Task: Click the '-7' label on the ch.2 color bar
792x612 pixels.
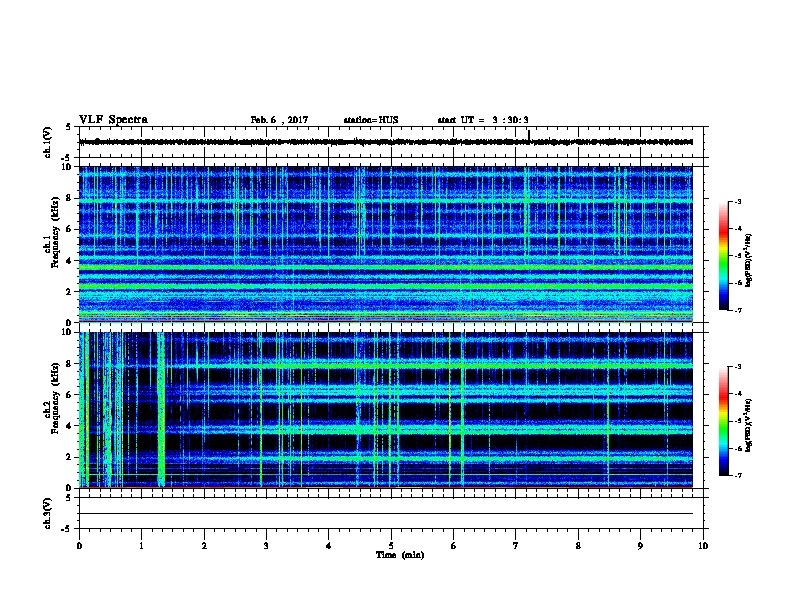Action: (737, 475)
